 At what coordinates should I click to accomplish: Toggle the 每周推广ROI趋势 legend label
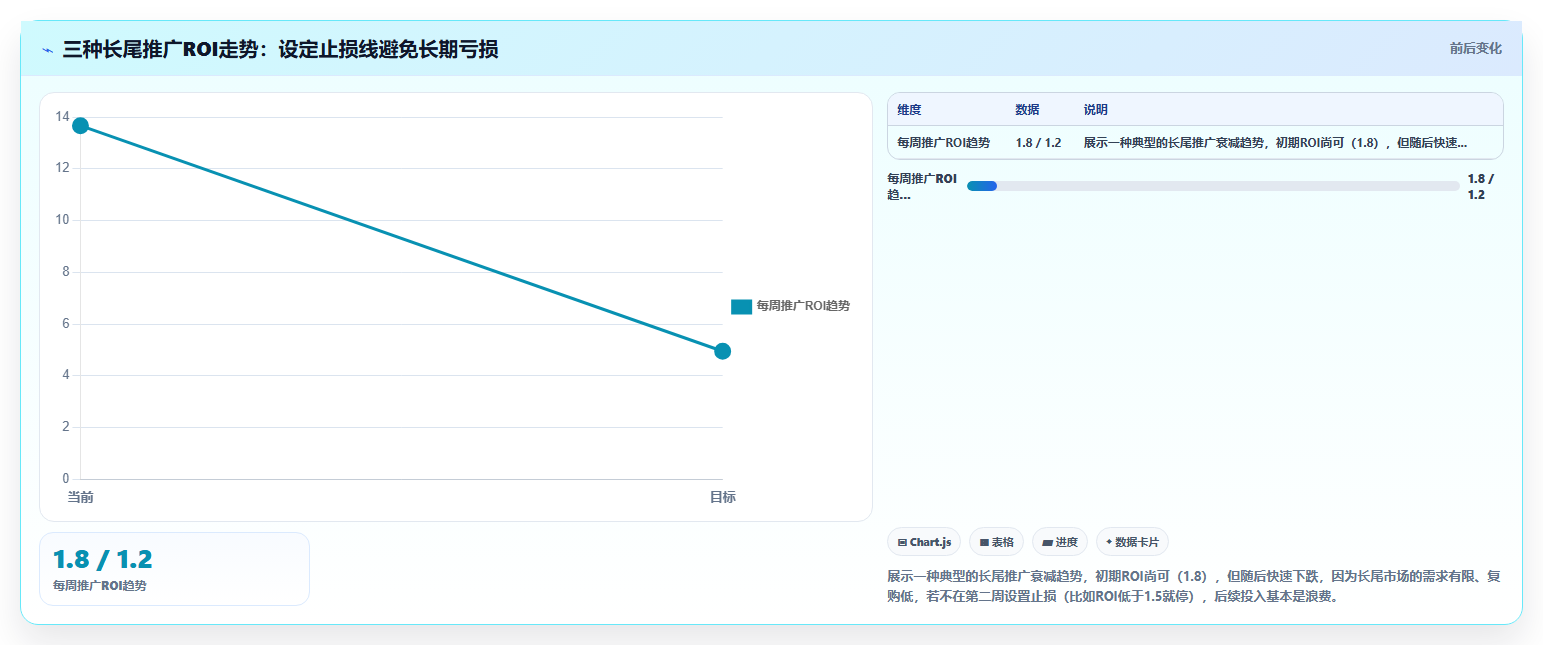(803, 306)
